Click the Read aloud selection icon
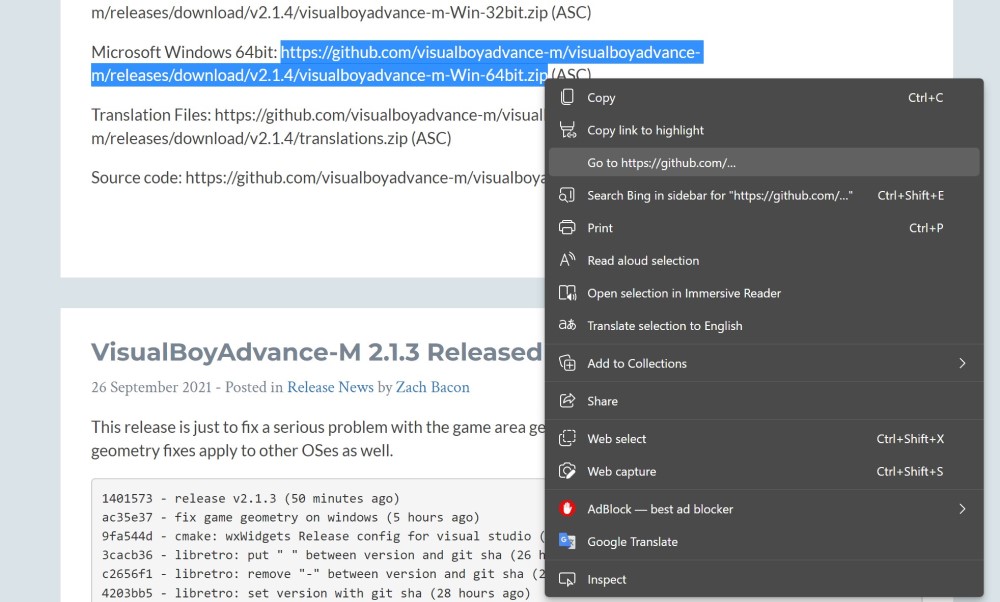The width and height of the screenshot is (1000, 602). coord(567,260)
